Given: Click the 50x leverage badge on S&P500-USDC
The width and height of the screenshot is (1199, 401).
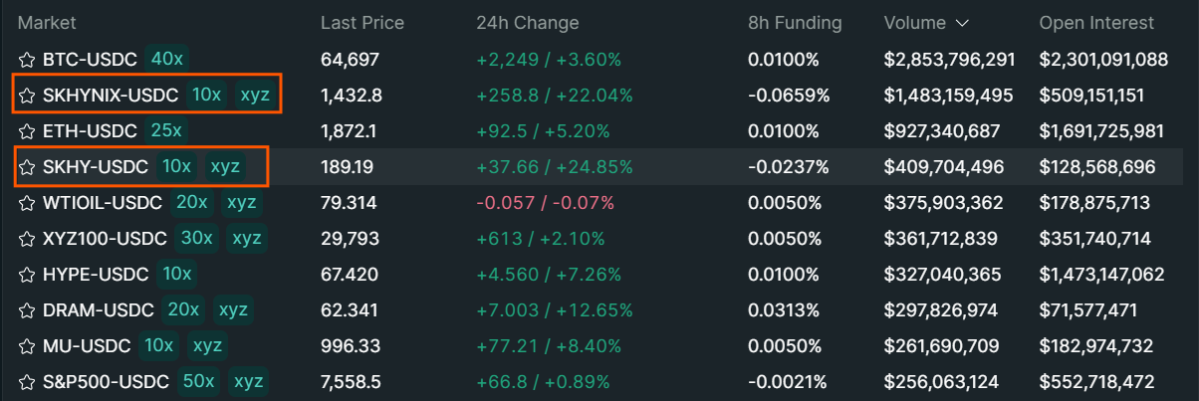Looking at the screenshot, I should pos(198,381).
